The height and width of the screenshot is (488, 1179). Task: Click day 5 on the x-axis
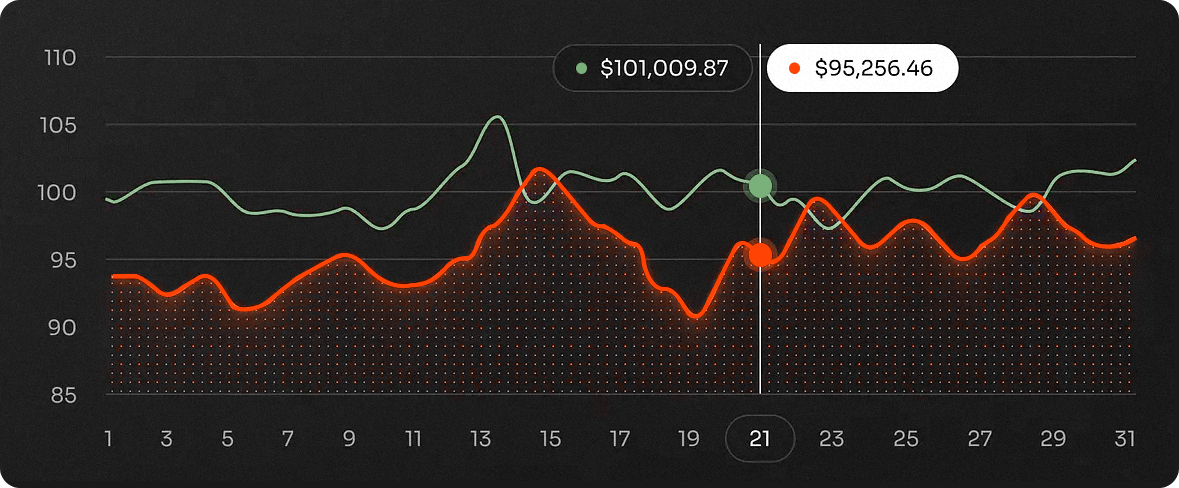[x=228, y=438]
